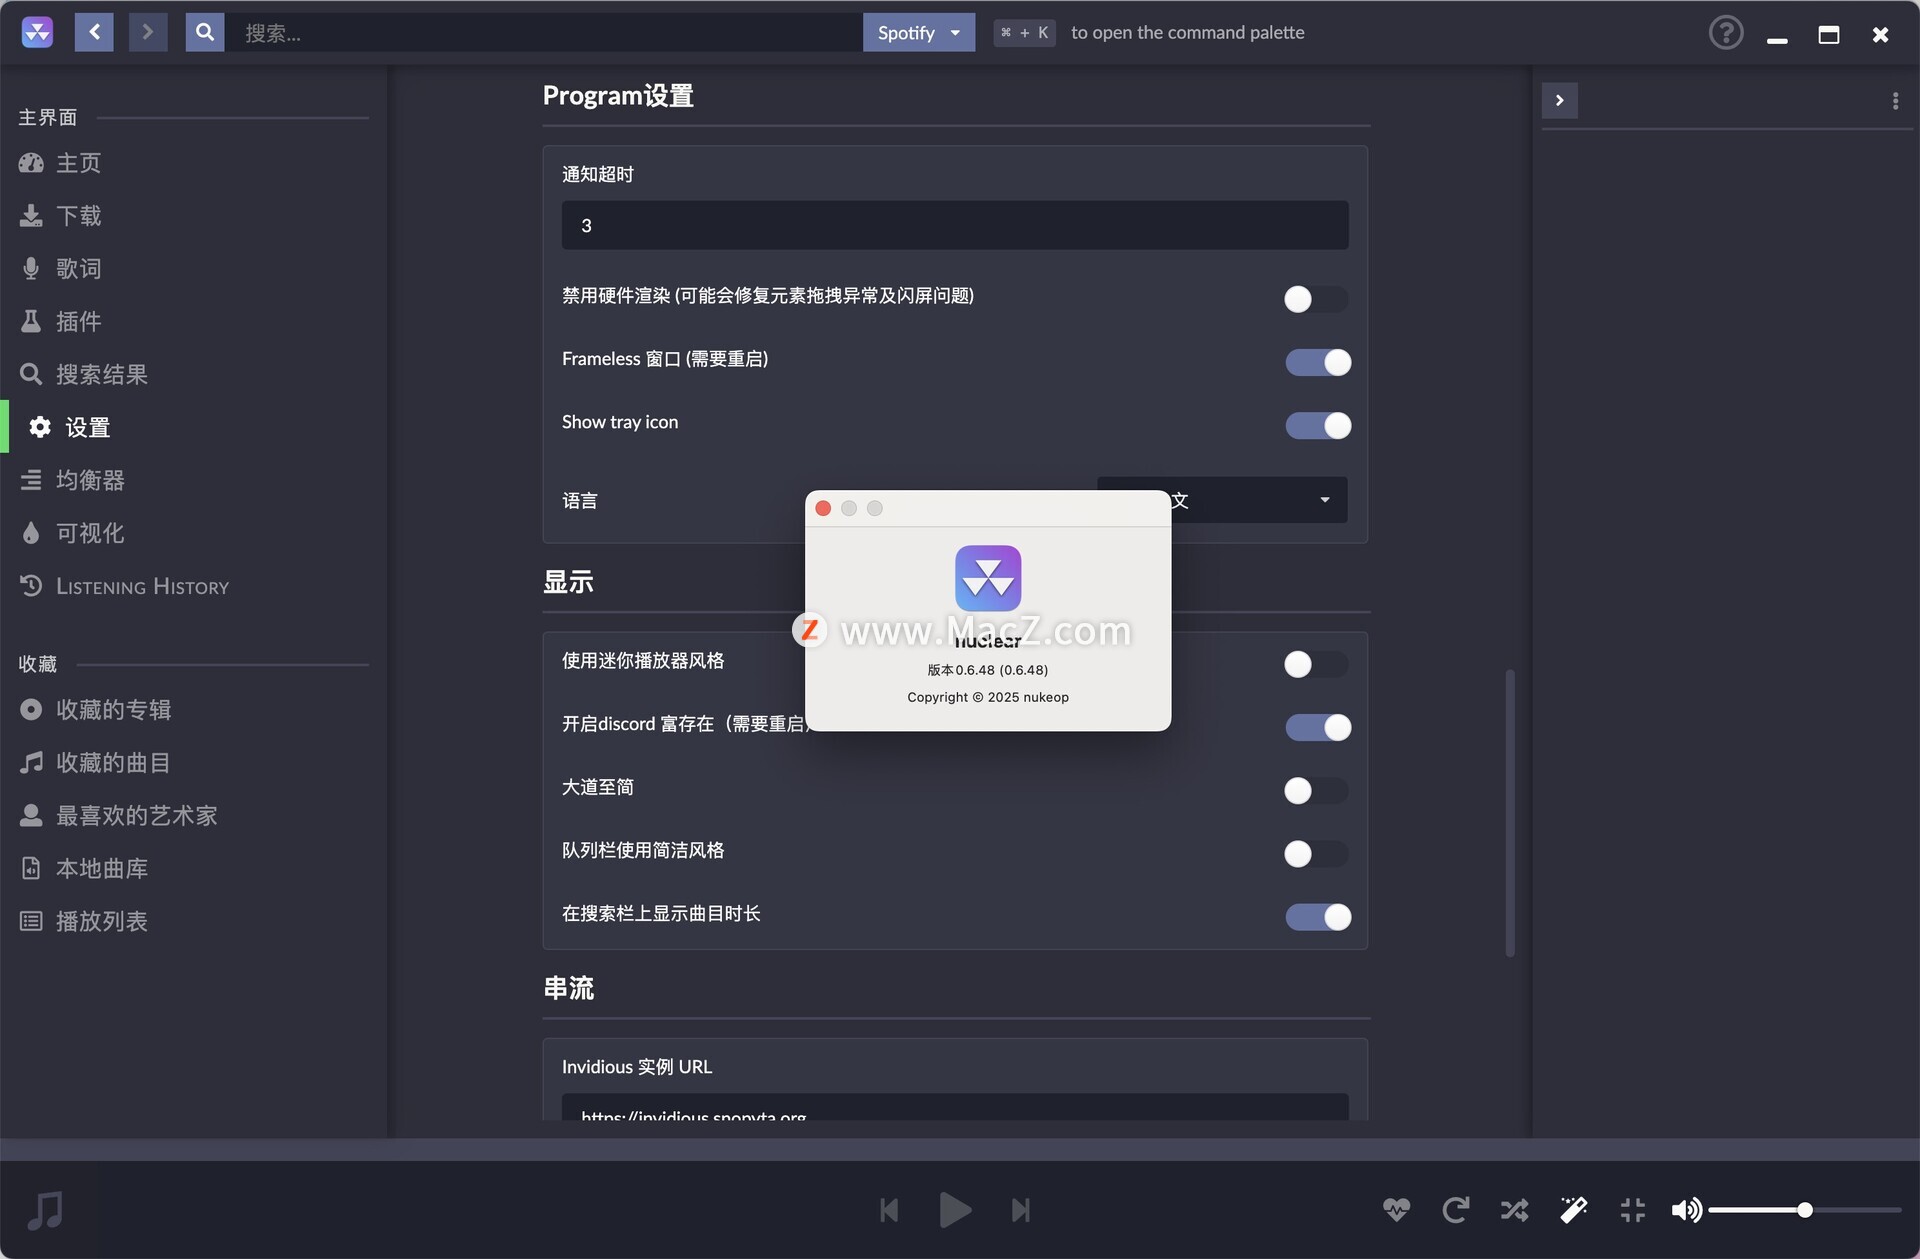Click the ⌘ + K shortcut hint
The image size is (1920, 1259).
[x=1025, y=32]
